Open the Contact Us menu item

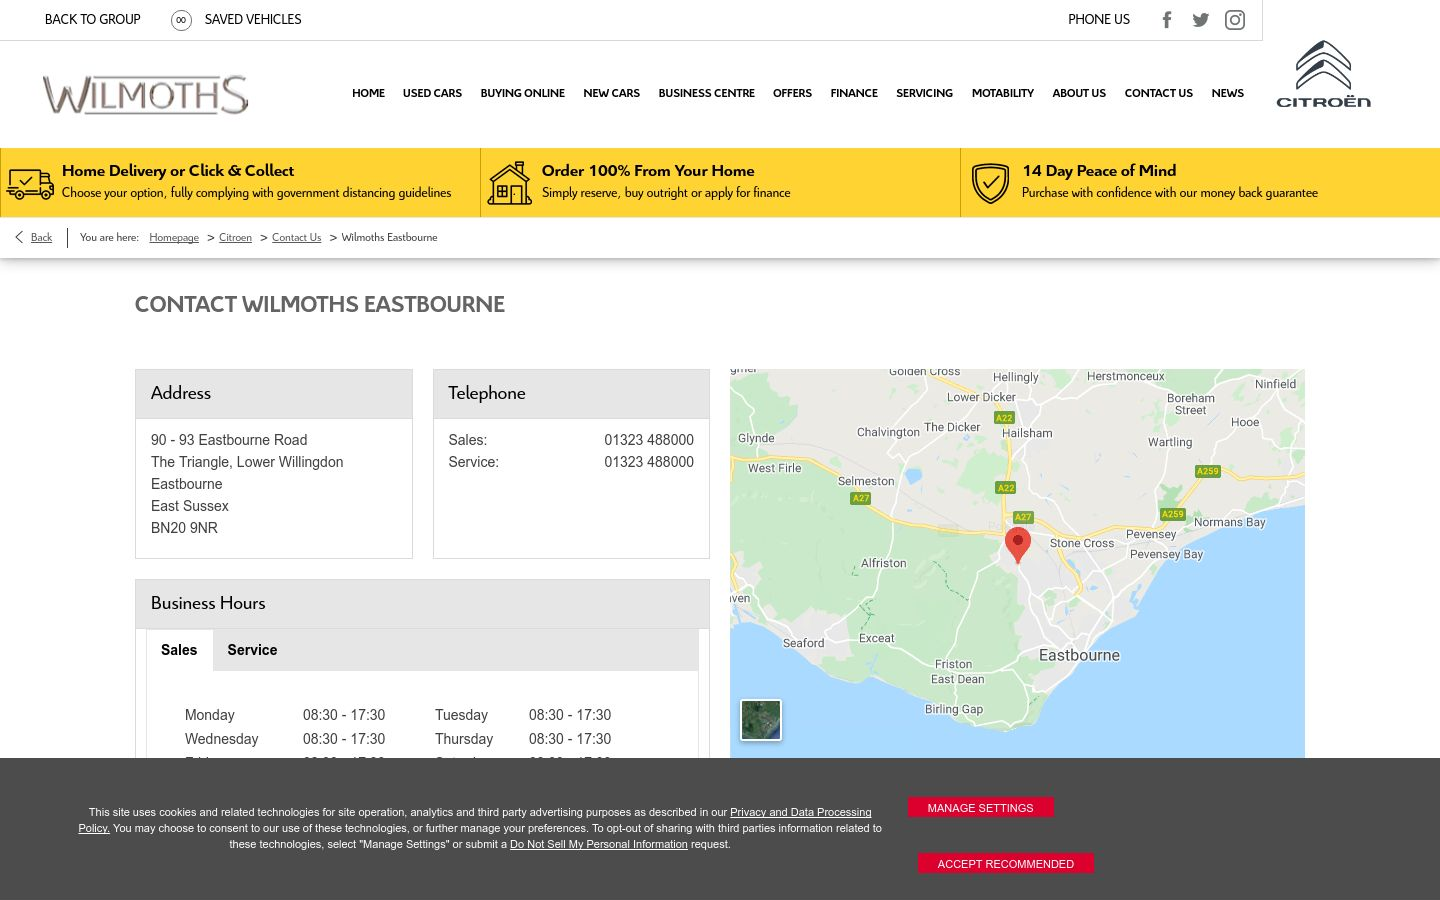pos(1158,93)
